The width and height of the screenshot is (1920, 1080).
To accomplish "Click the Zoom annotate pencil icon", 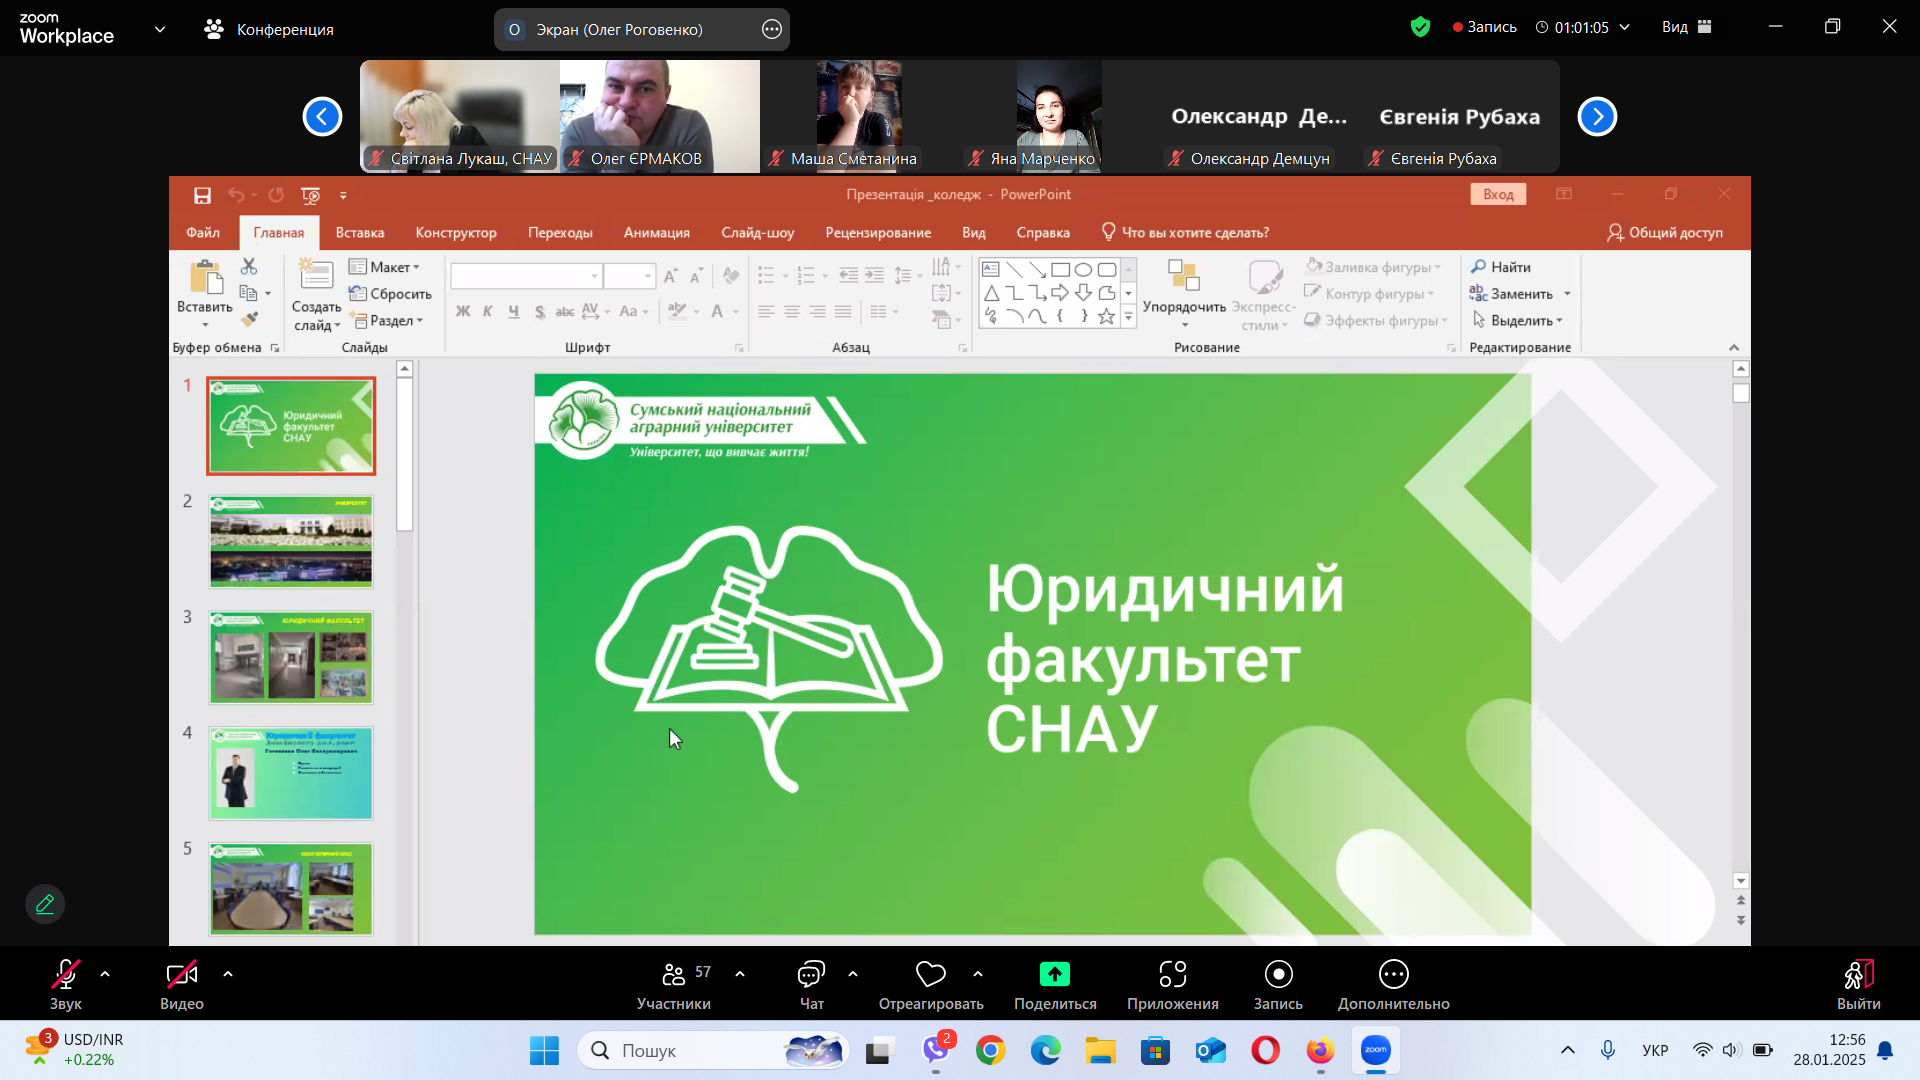I will pos(45,904).
